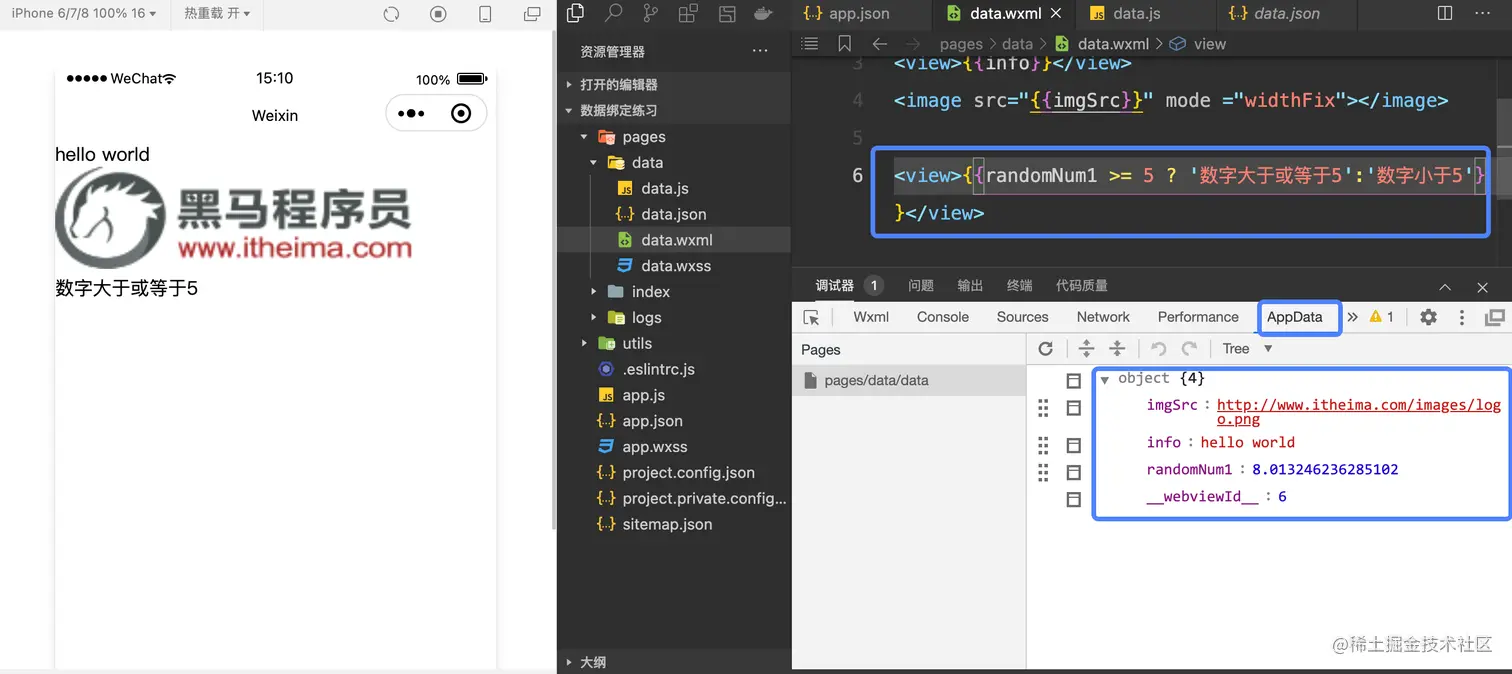Screen dimensions: 1512x674
Task: Click the WeChat capsule circle close button
Action: click(x=461, y=113)
